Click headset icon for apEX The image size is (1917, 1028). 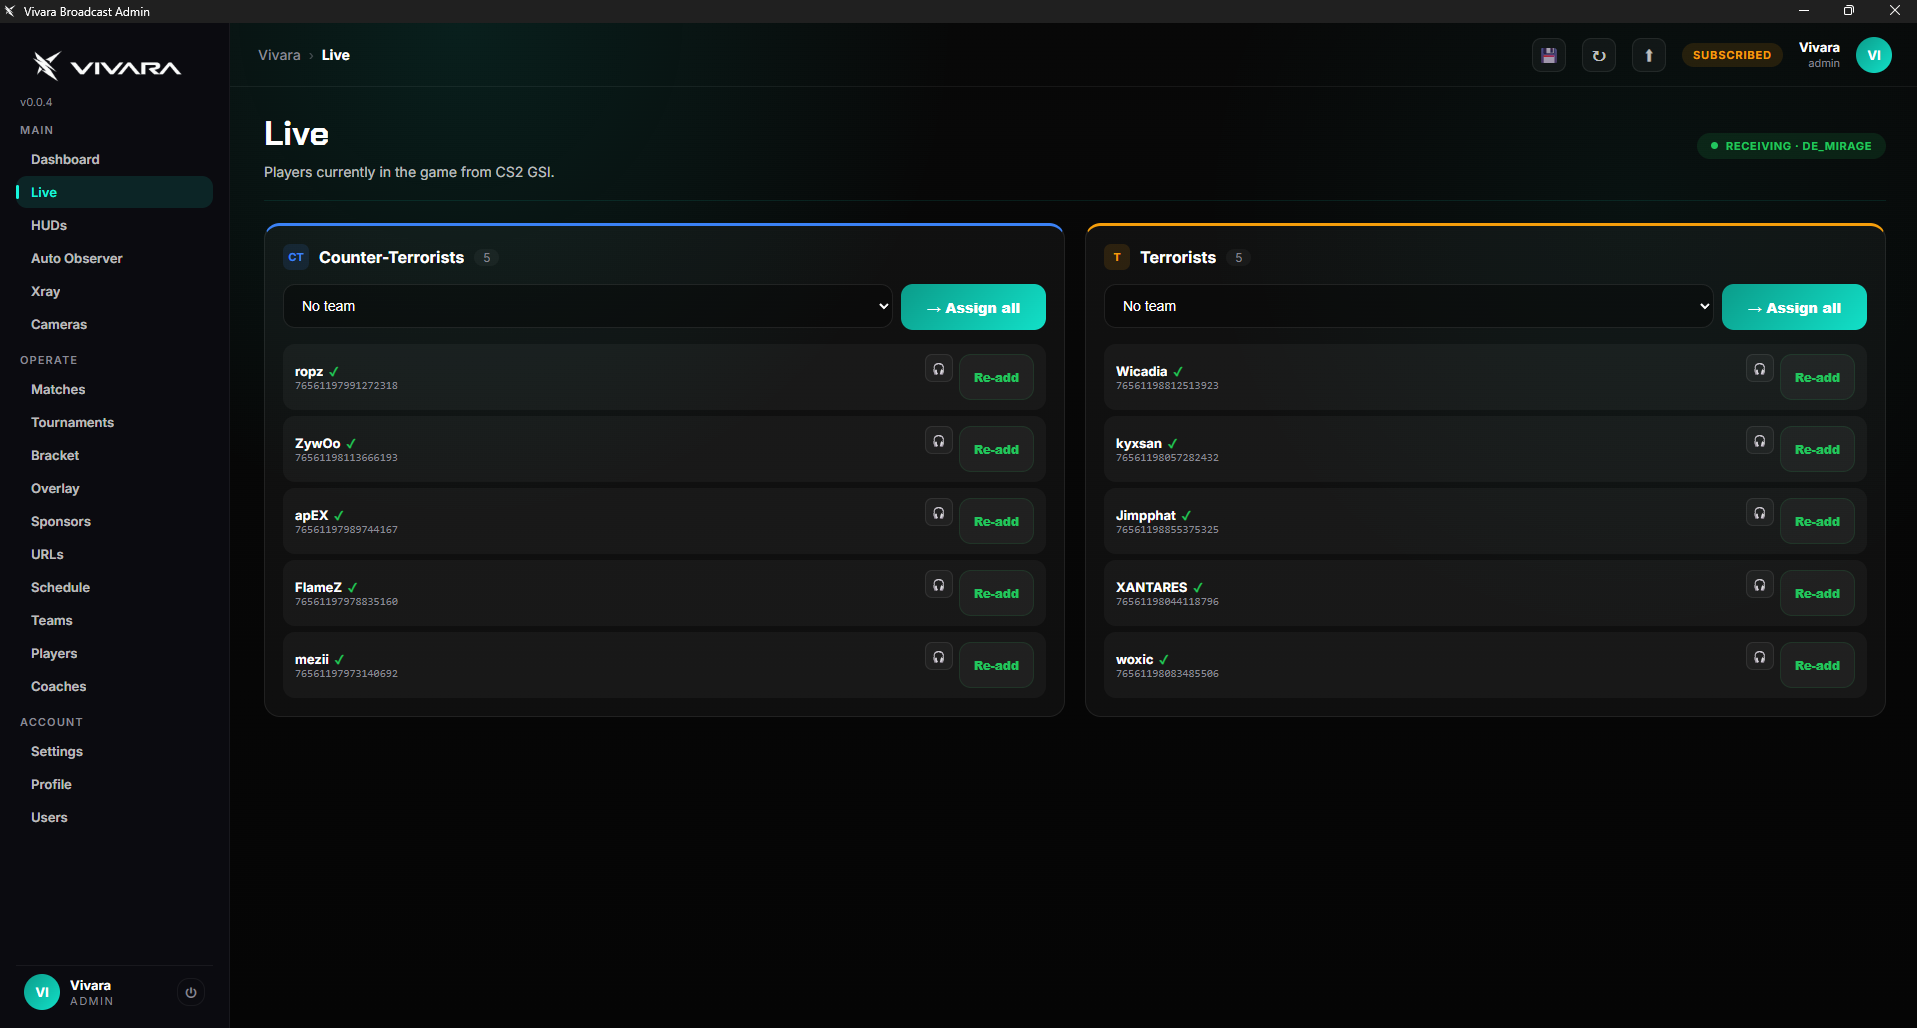[939, 513]
